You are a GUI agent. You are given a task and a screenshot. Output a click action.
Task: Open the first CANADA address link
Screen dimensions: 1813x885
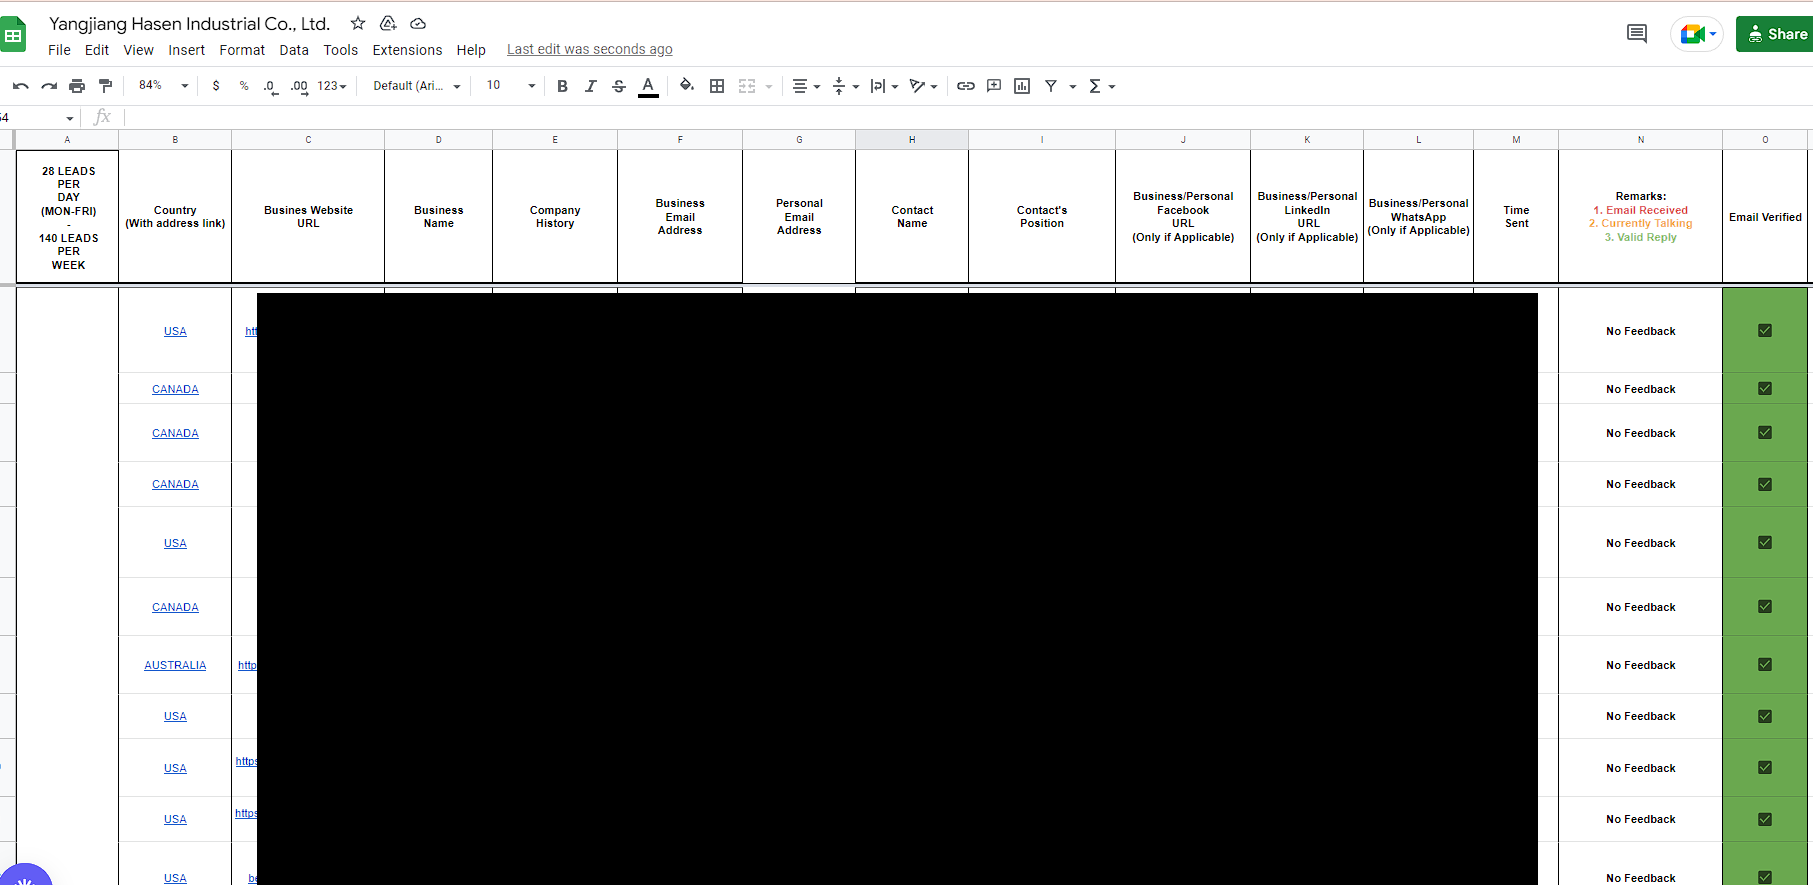175,389
